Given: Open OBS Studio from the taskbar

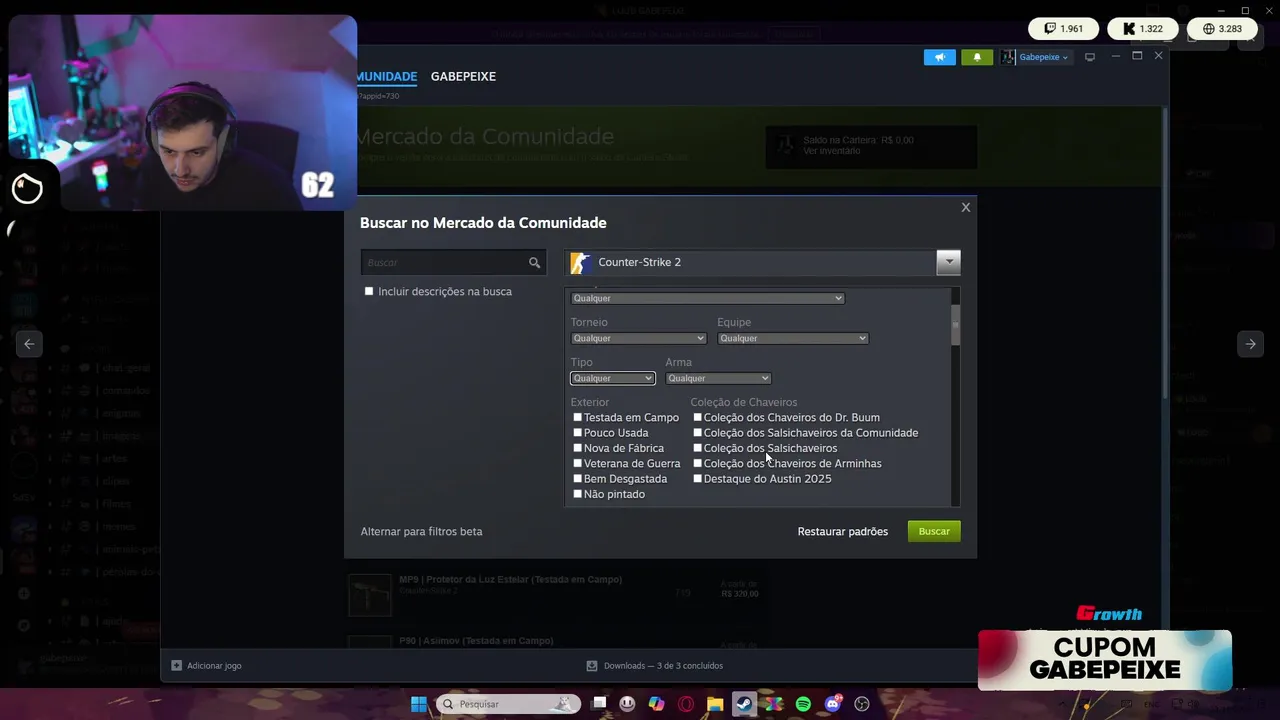Looking at the screenshot, I should [x=862, y=704].
